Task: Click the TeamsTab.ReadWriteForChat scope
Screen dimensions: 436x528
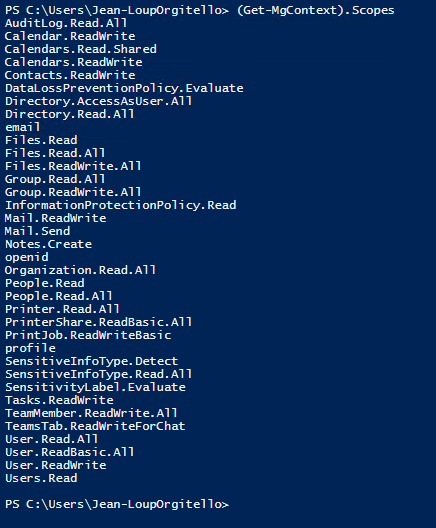Action: coord(95,426)
